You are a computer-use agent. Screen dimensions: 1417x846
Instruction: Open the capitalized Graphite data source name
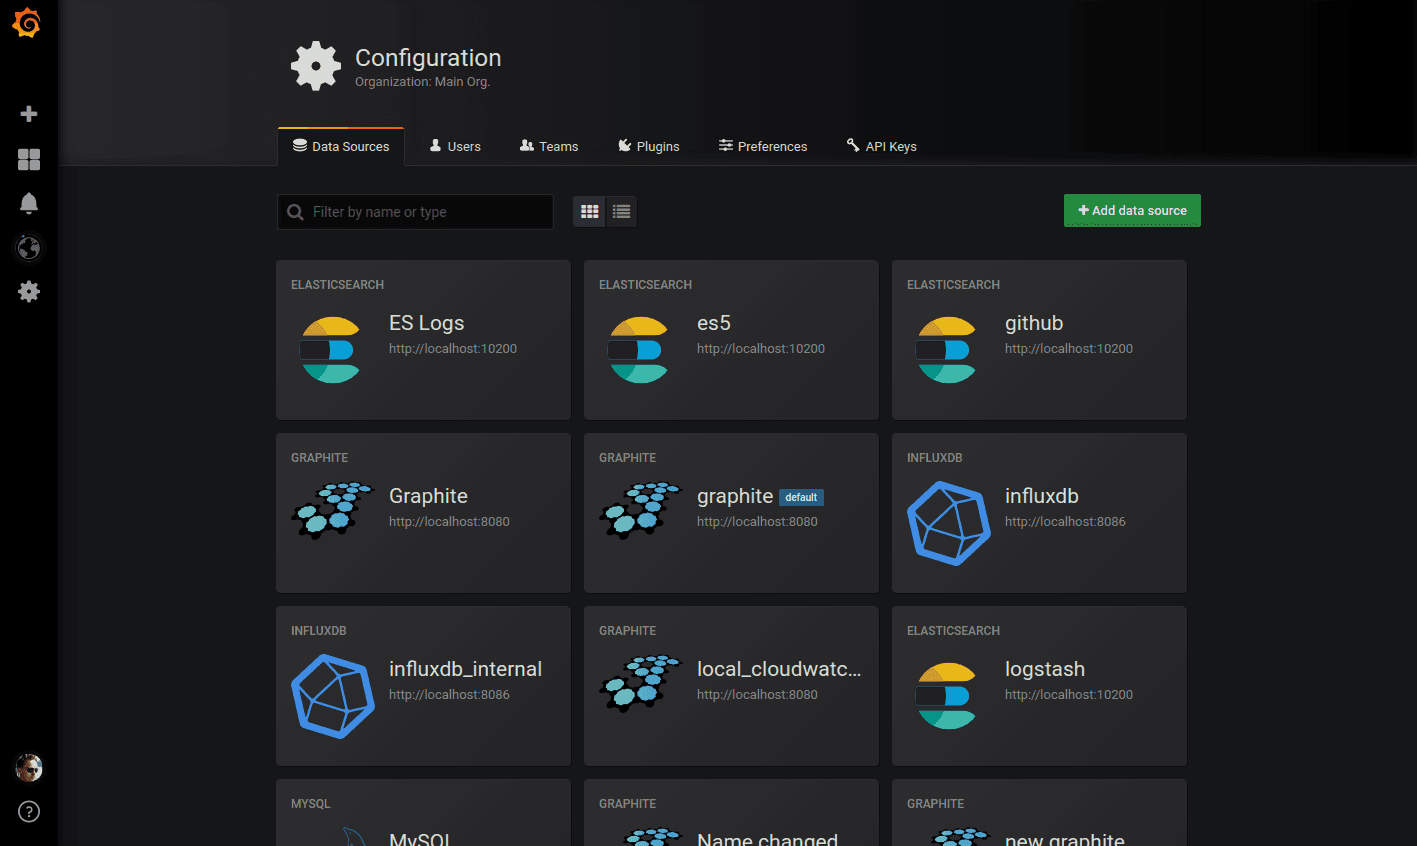coord(428,496)
